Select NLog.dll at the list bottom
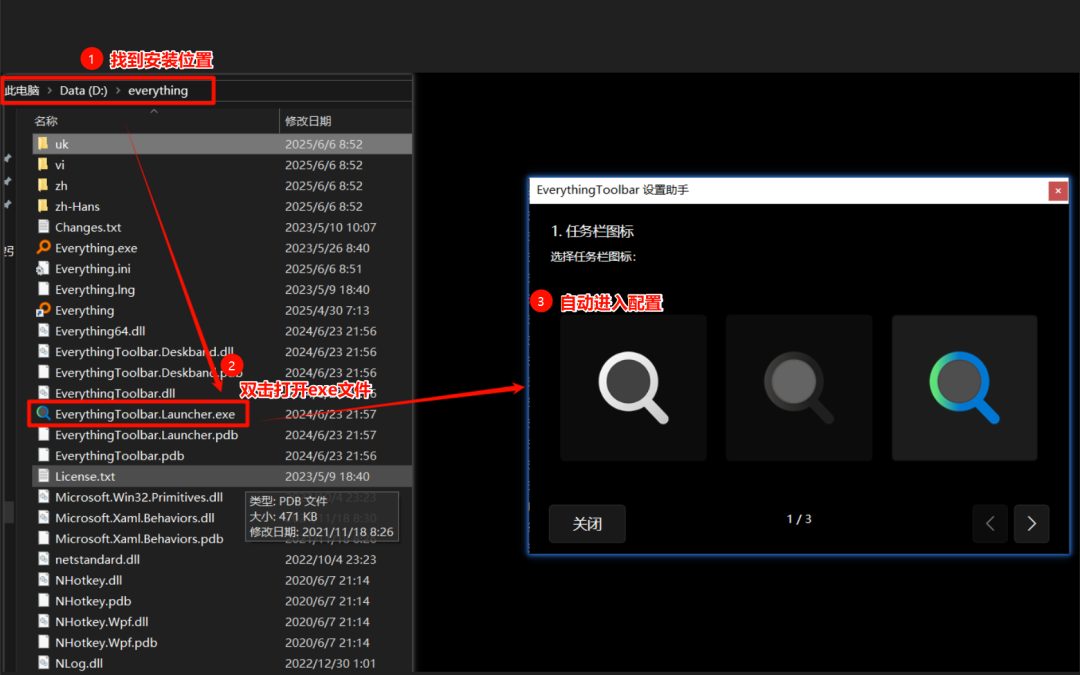 77,662
